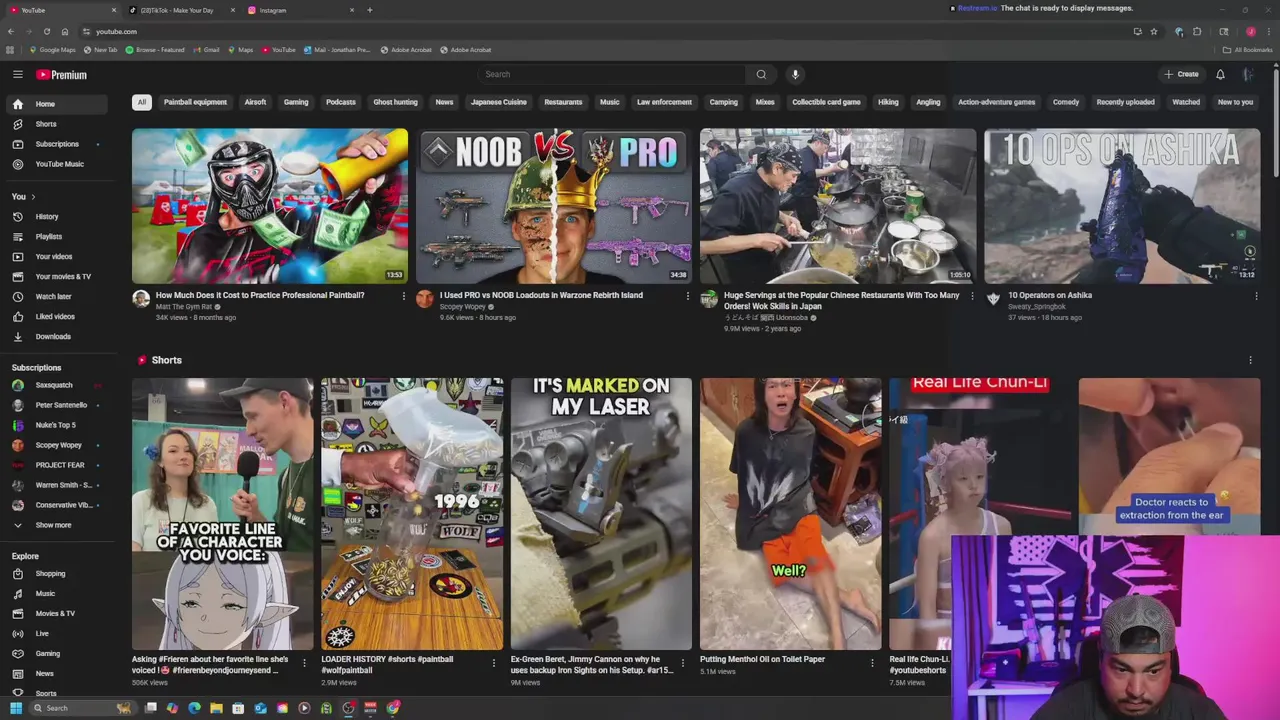Open the notifications bell
Image resolution: width=1280 pixels, height=720 pixels.
[1220, 74]
